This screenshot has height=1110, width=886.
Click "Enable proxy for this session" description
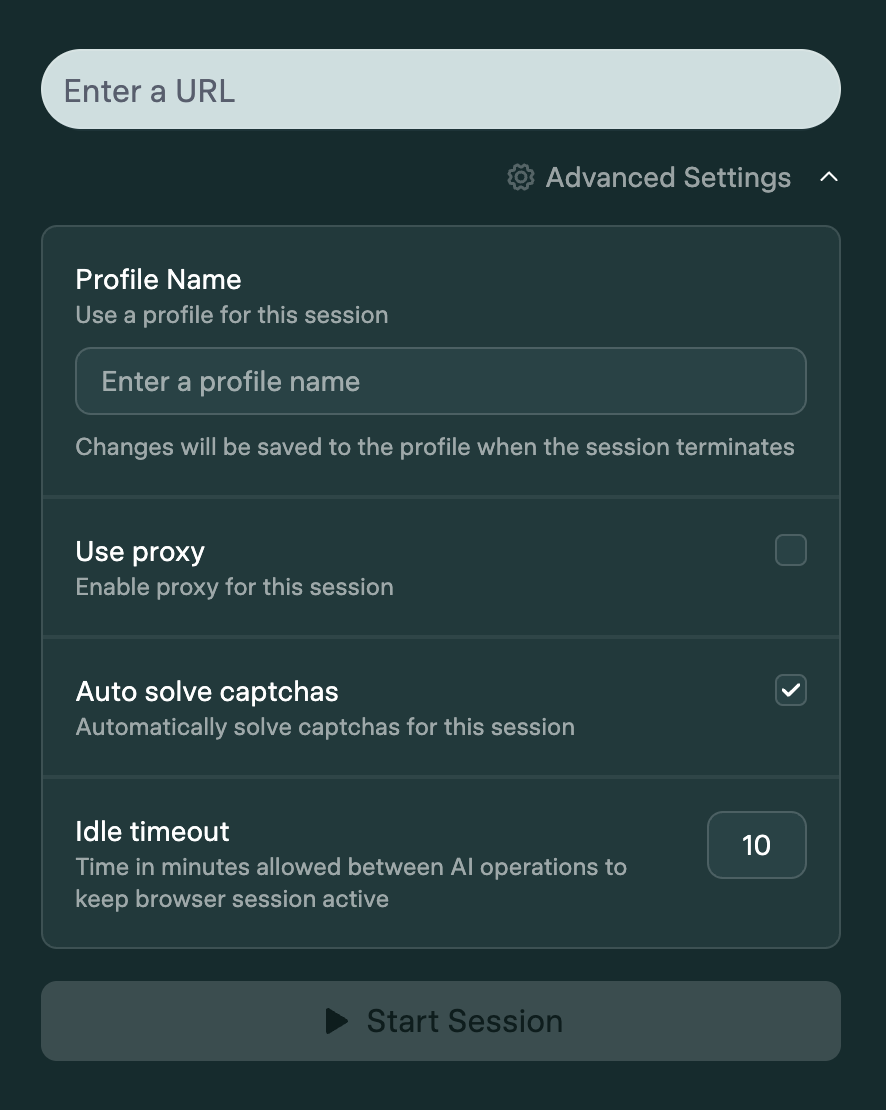point(234,587)
